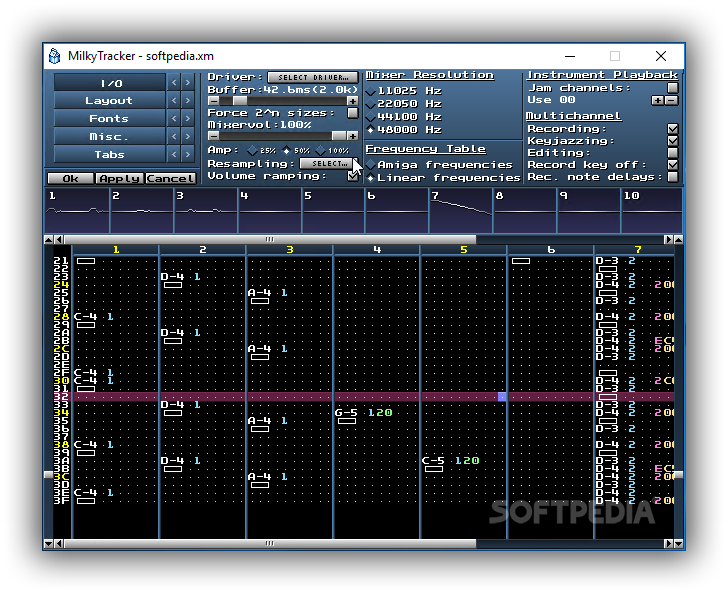Viewport: 728px width, 593px height.
Task: Increase buffer size with plus button
Action: [352, 101]
